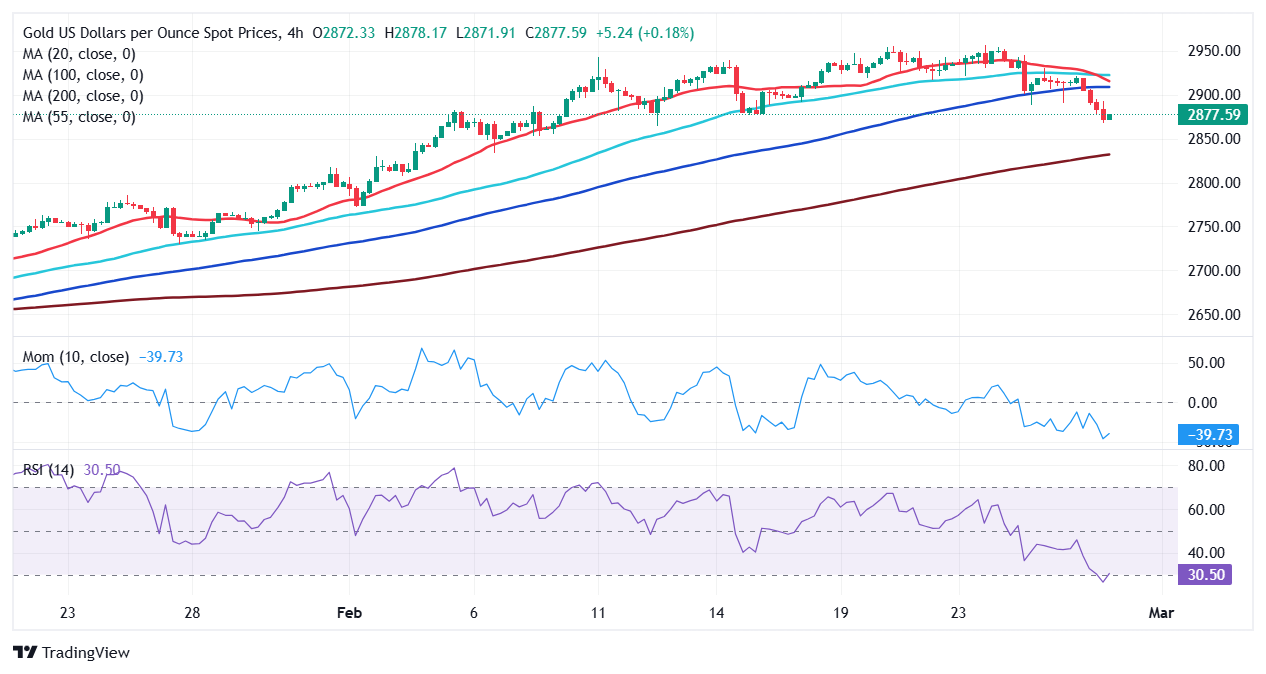Click the 2950.00 price axis label
1266x674 pixels.
click(1213, 51)
